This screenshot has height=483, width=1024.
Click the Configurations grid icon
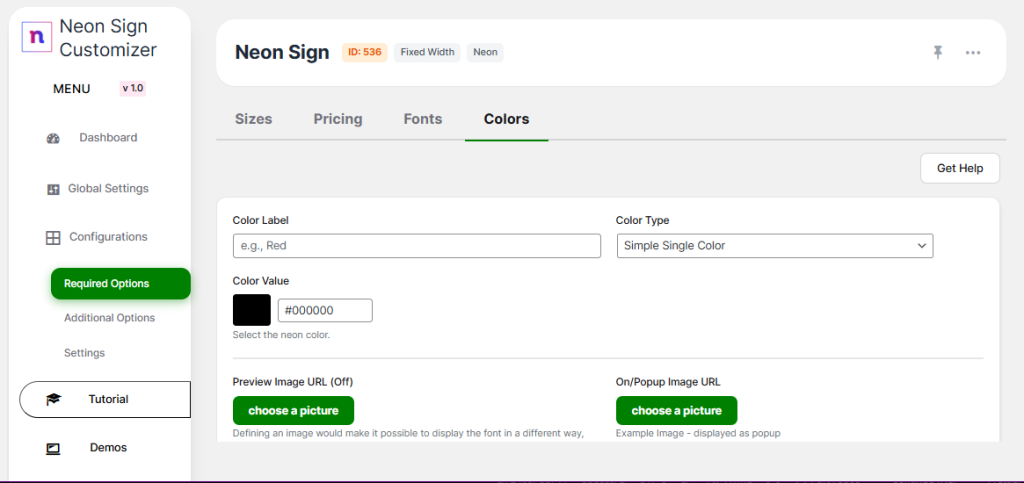(x=53, y=238)
